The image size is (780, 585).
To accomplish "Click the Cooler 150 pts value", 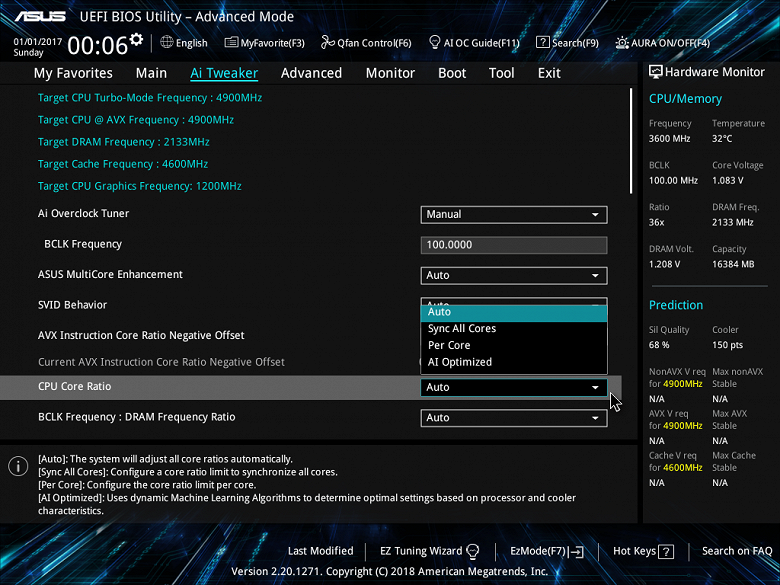I will tap(727, 345).
